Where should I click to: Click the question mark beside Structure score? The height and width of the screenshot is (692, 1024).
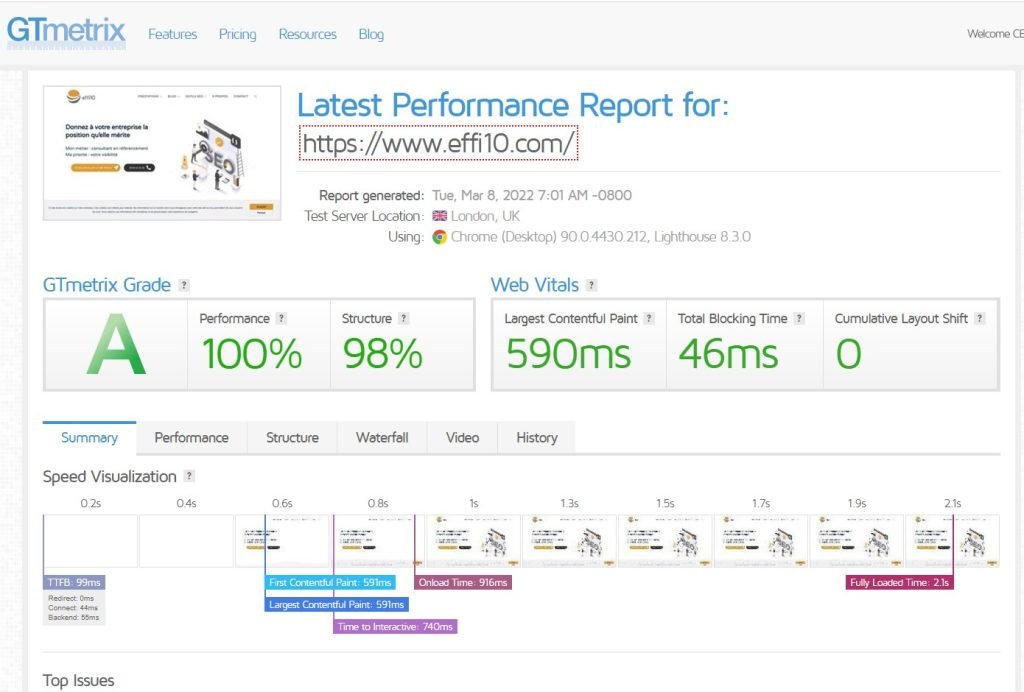pyautogui.click(x=404, y=318)
